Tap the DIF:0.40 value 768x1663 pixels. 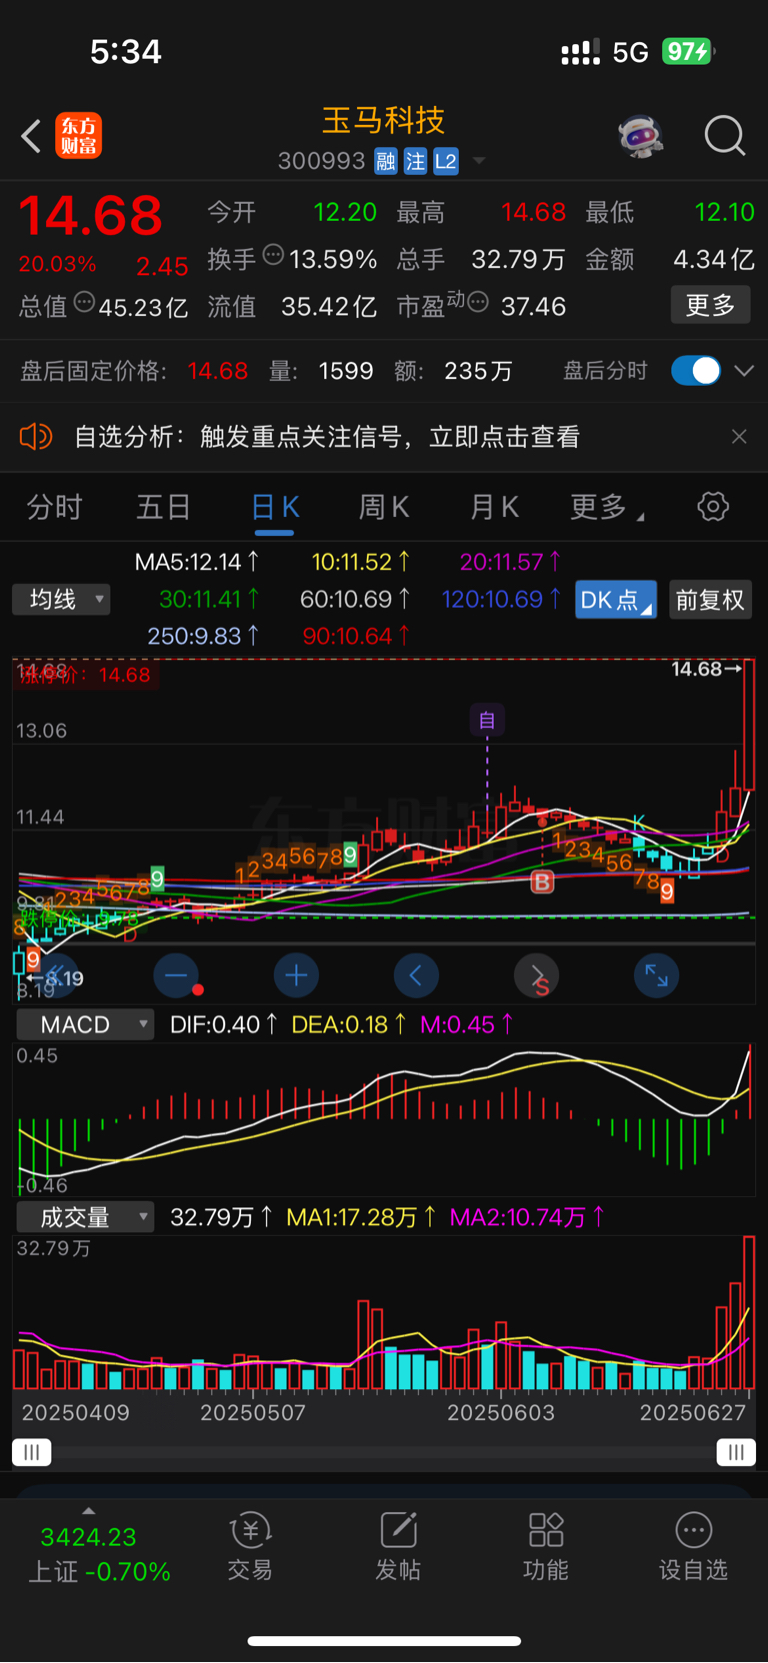tap(223, 1024)
